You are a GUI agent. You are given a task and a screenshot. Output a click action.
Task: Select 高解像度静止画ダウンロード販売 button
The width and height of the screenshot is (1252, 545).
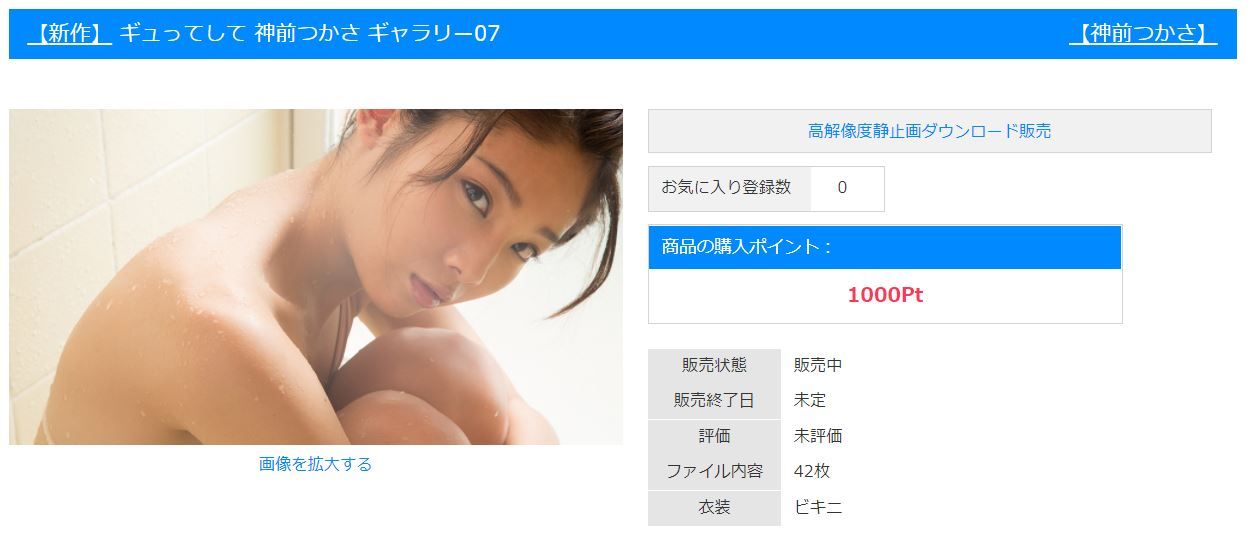tap(930, 131)
